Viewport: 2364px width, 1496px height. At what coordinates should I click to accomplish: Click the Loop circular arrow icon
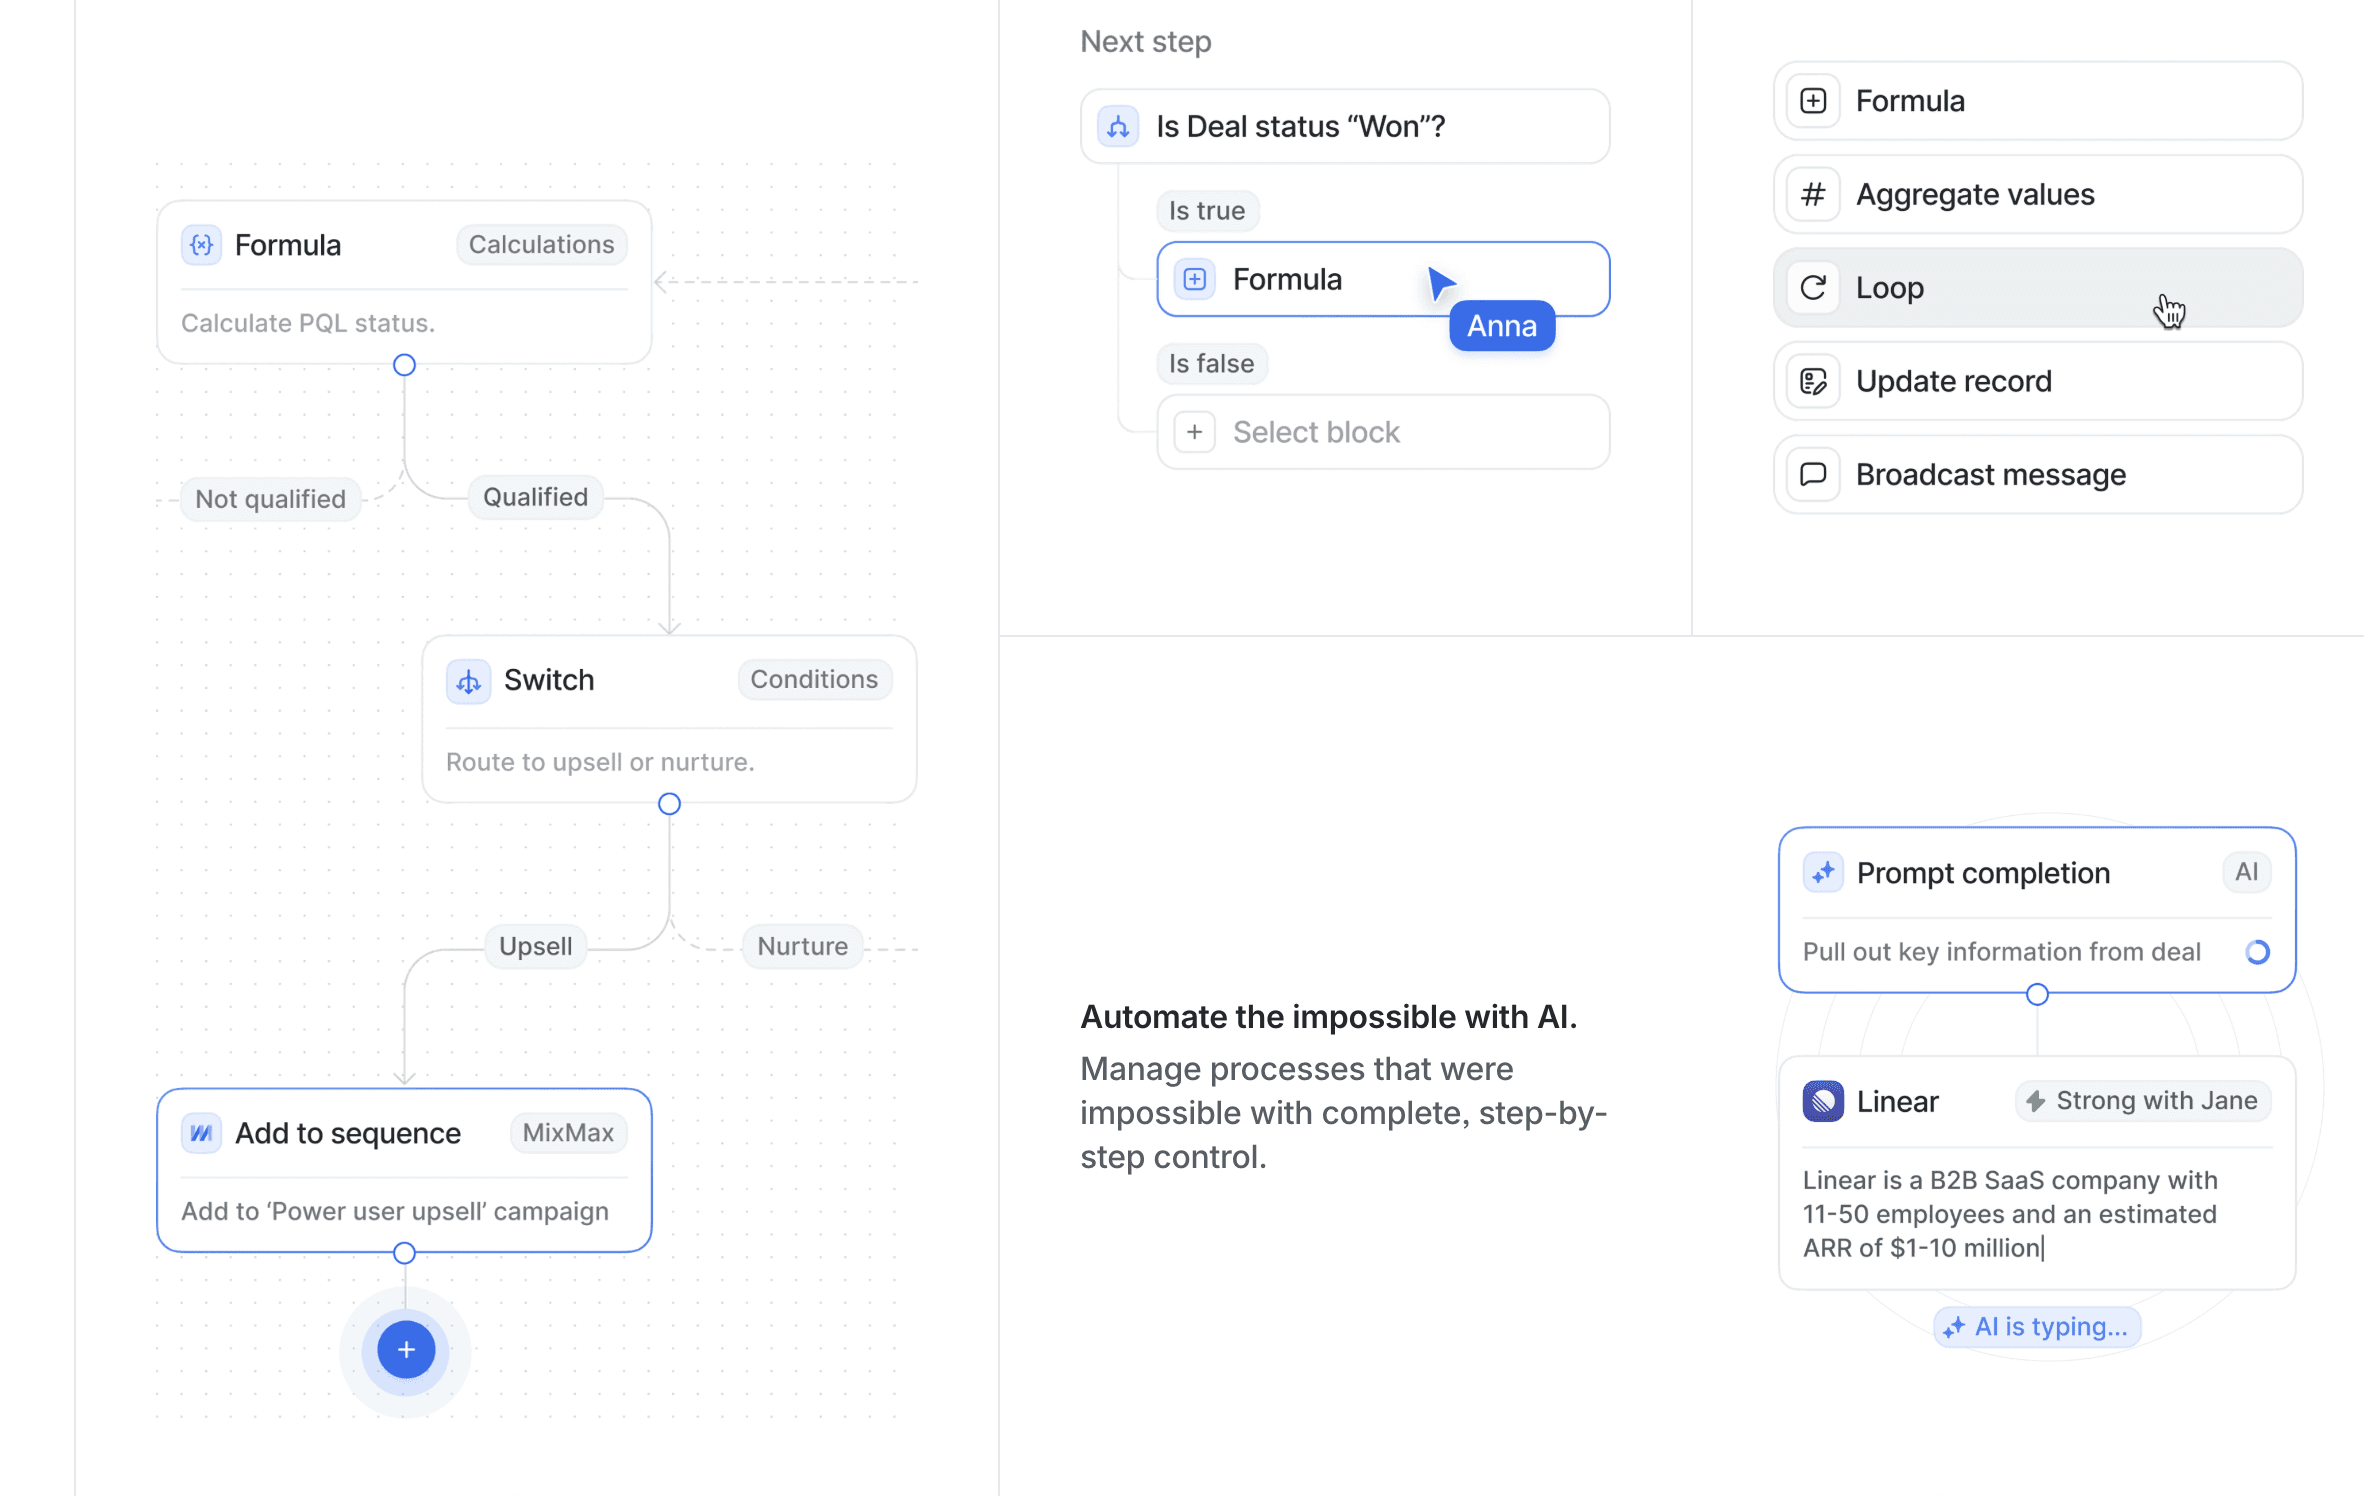1813,288
